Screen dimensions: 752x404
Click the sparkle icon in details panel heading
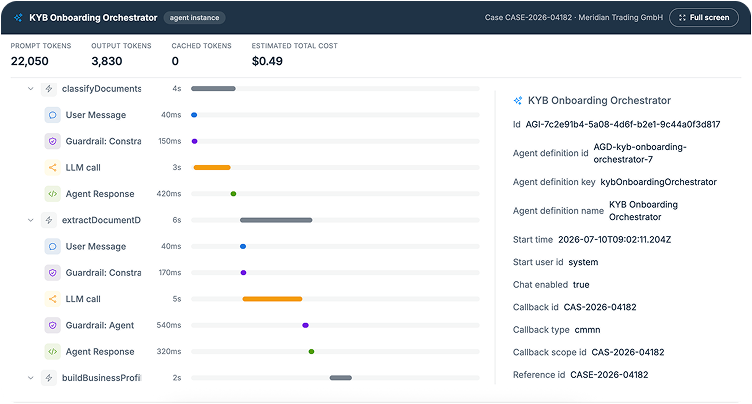point(517,100)
